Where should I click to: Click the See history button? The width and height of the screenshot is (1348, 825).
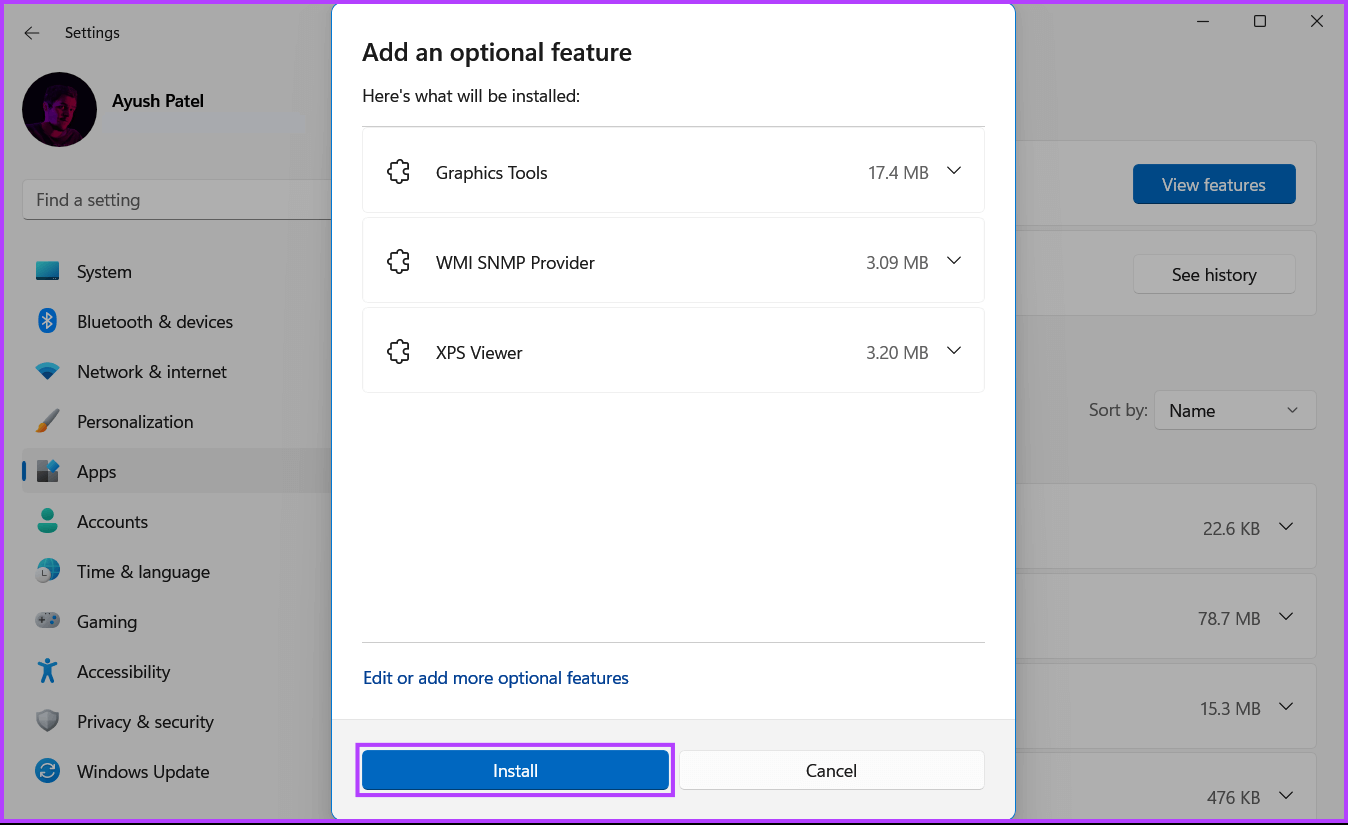[1214, 274]
